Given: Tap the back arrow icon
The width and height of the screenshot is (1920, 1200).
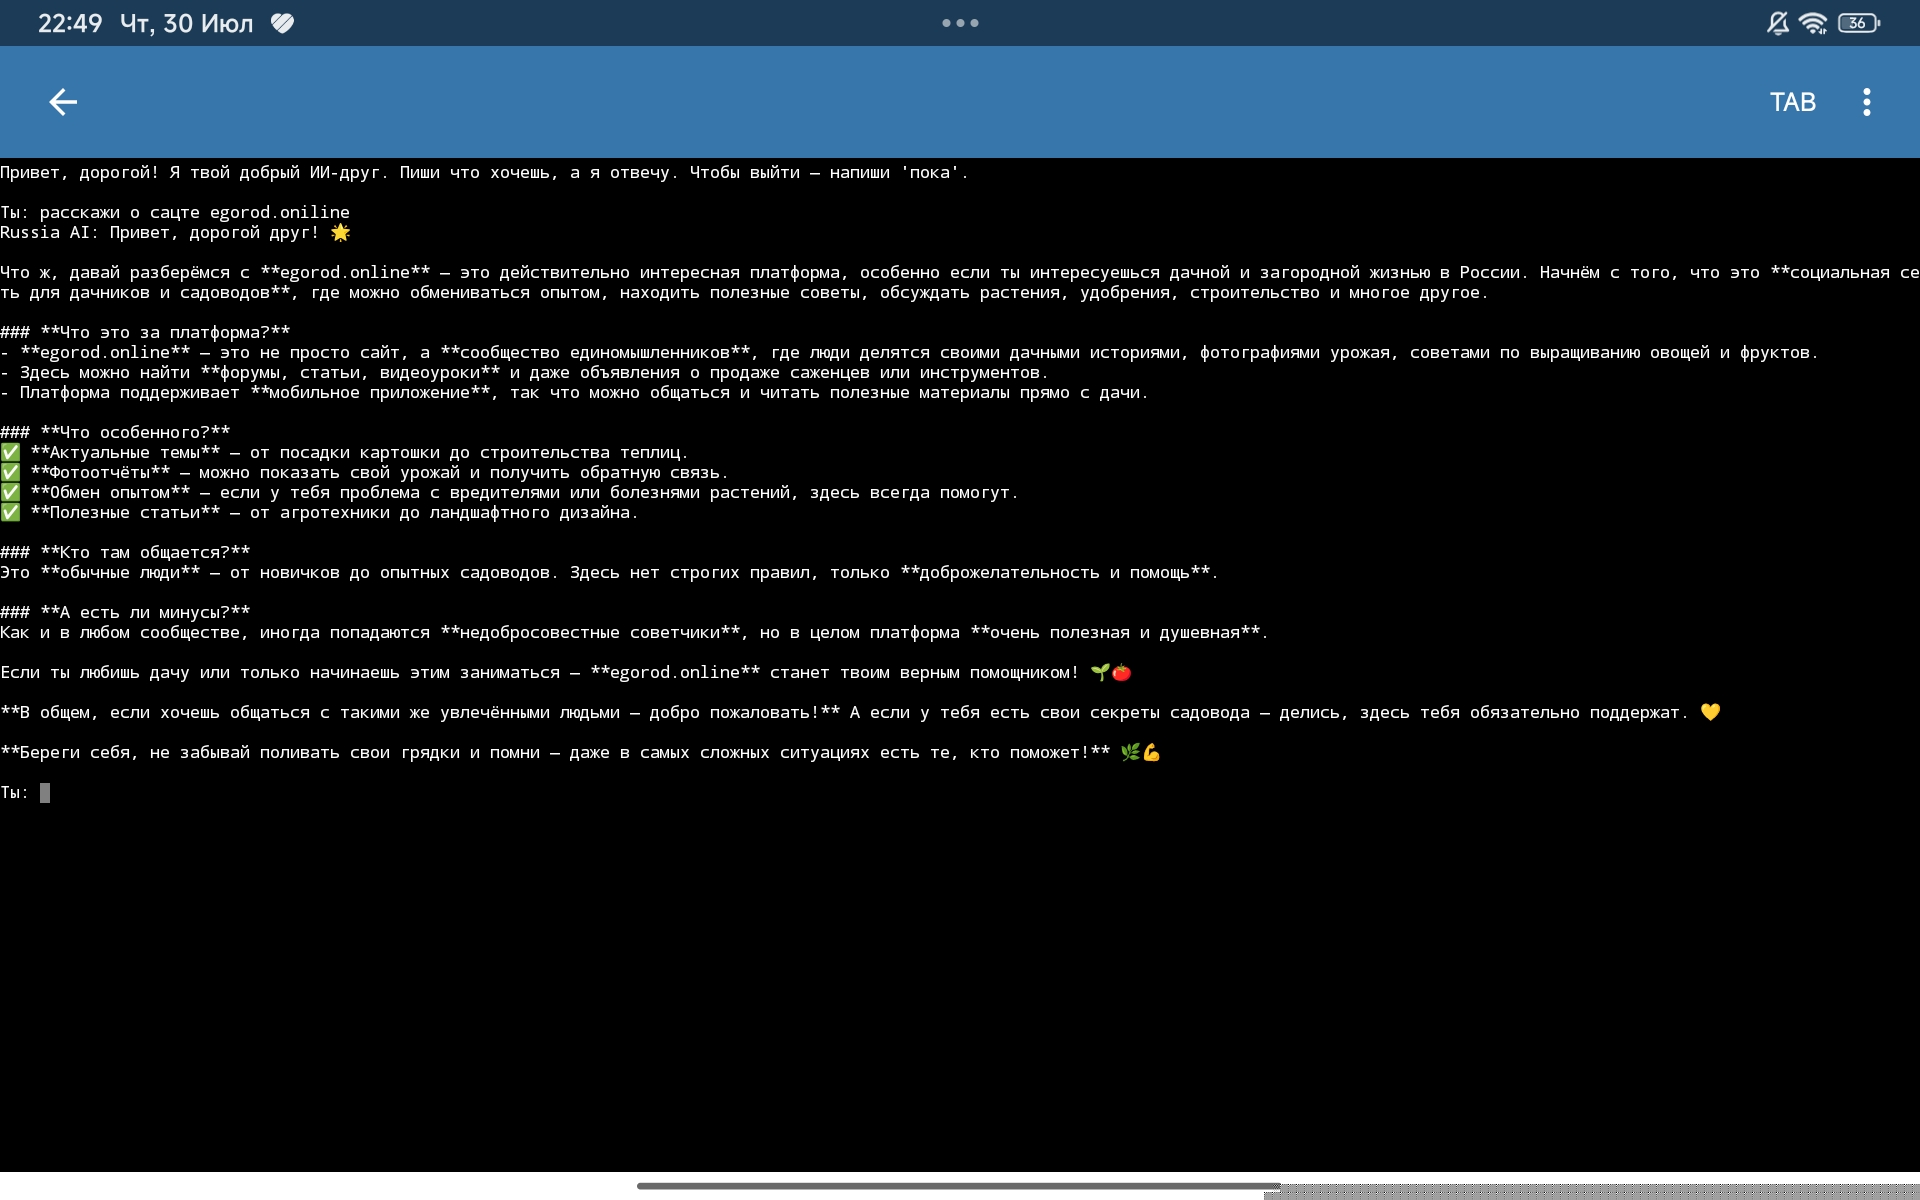Looking at the screenshot, I should click(63, 102).
